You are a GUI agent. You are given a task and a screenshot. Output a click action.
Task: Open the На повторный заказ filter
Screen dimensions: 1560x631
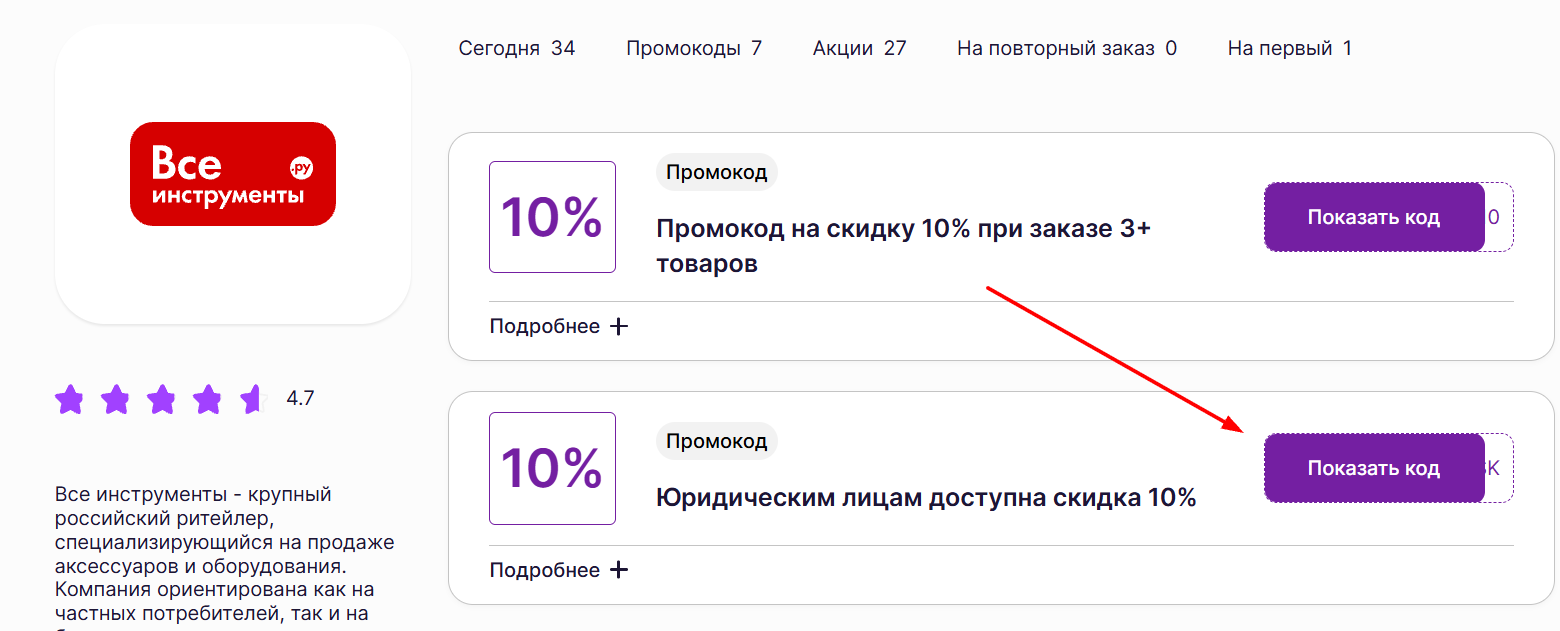1066,47
